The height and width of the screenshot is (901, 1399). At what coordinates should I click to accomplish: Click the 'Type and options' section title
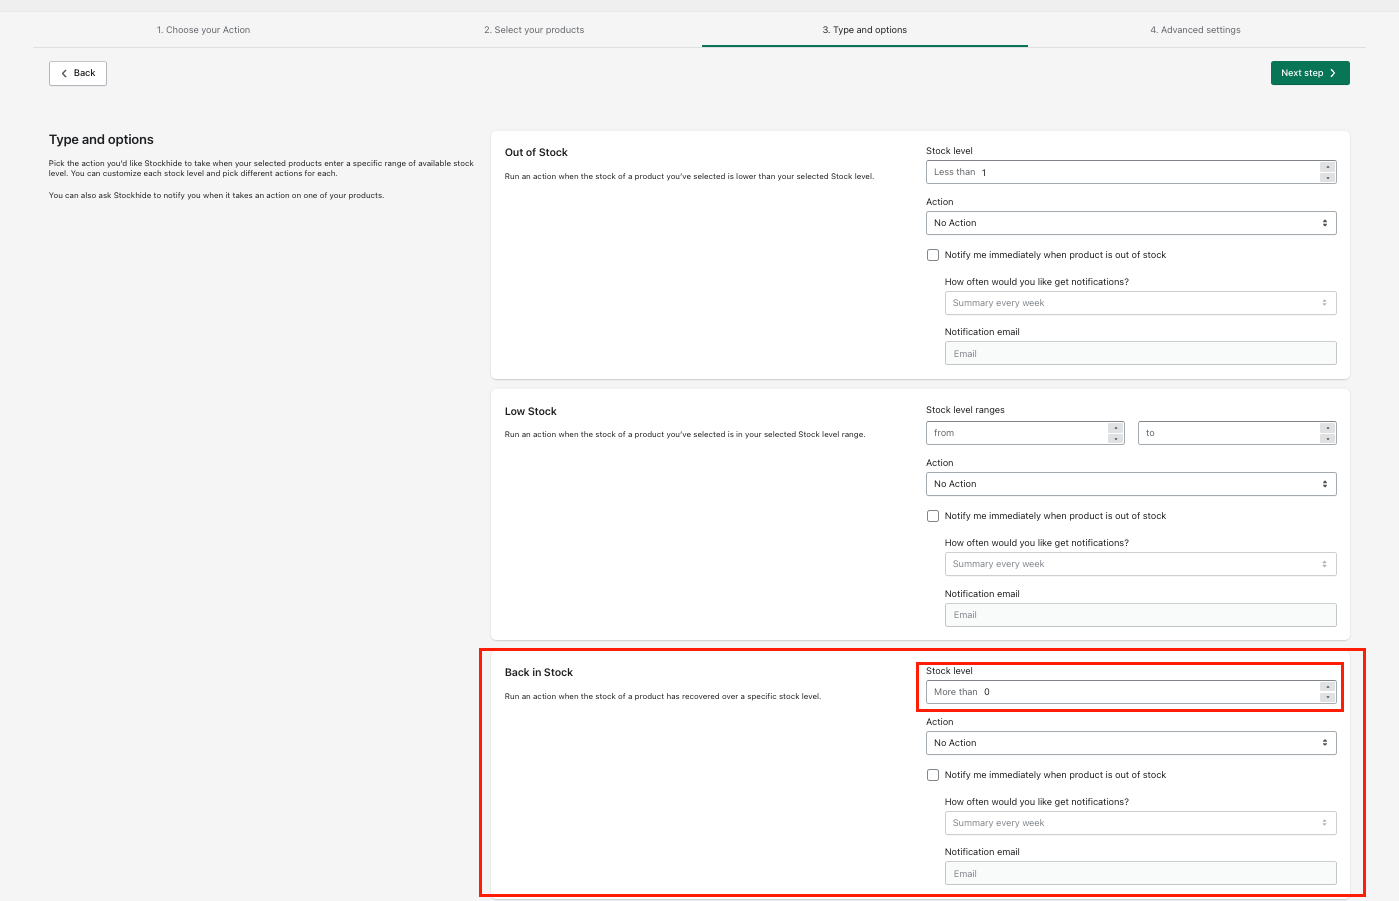click(101, 140)
